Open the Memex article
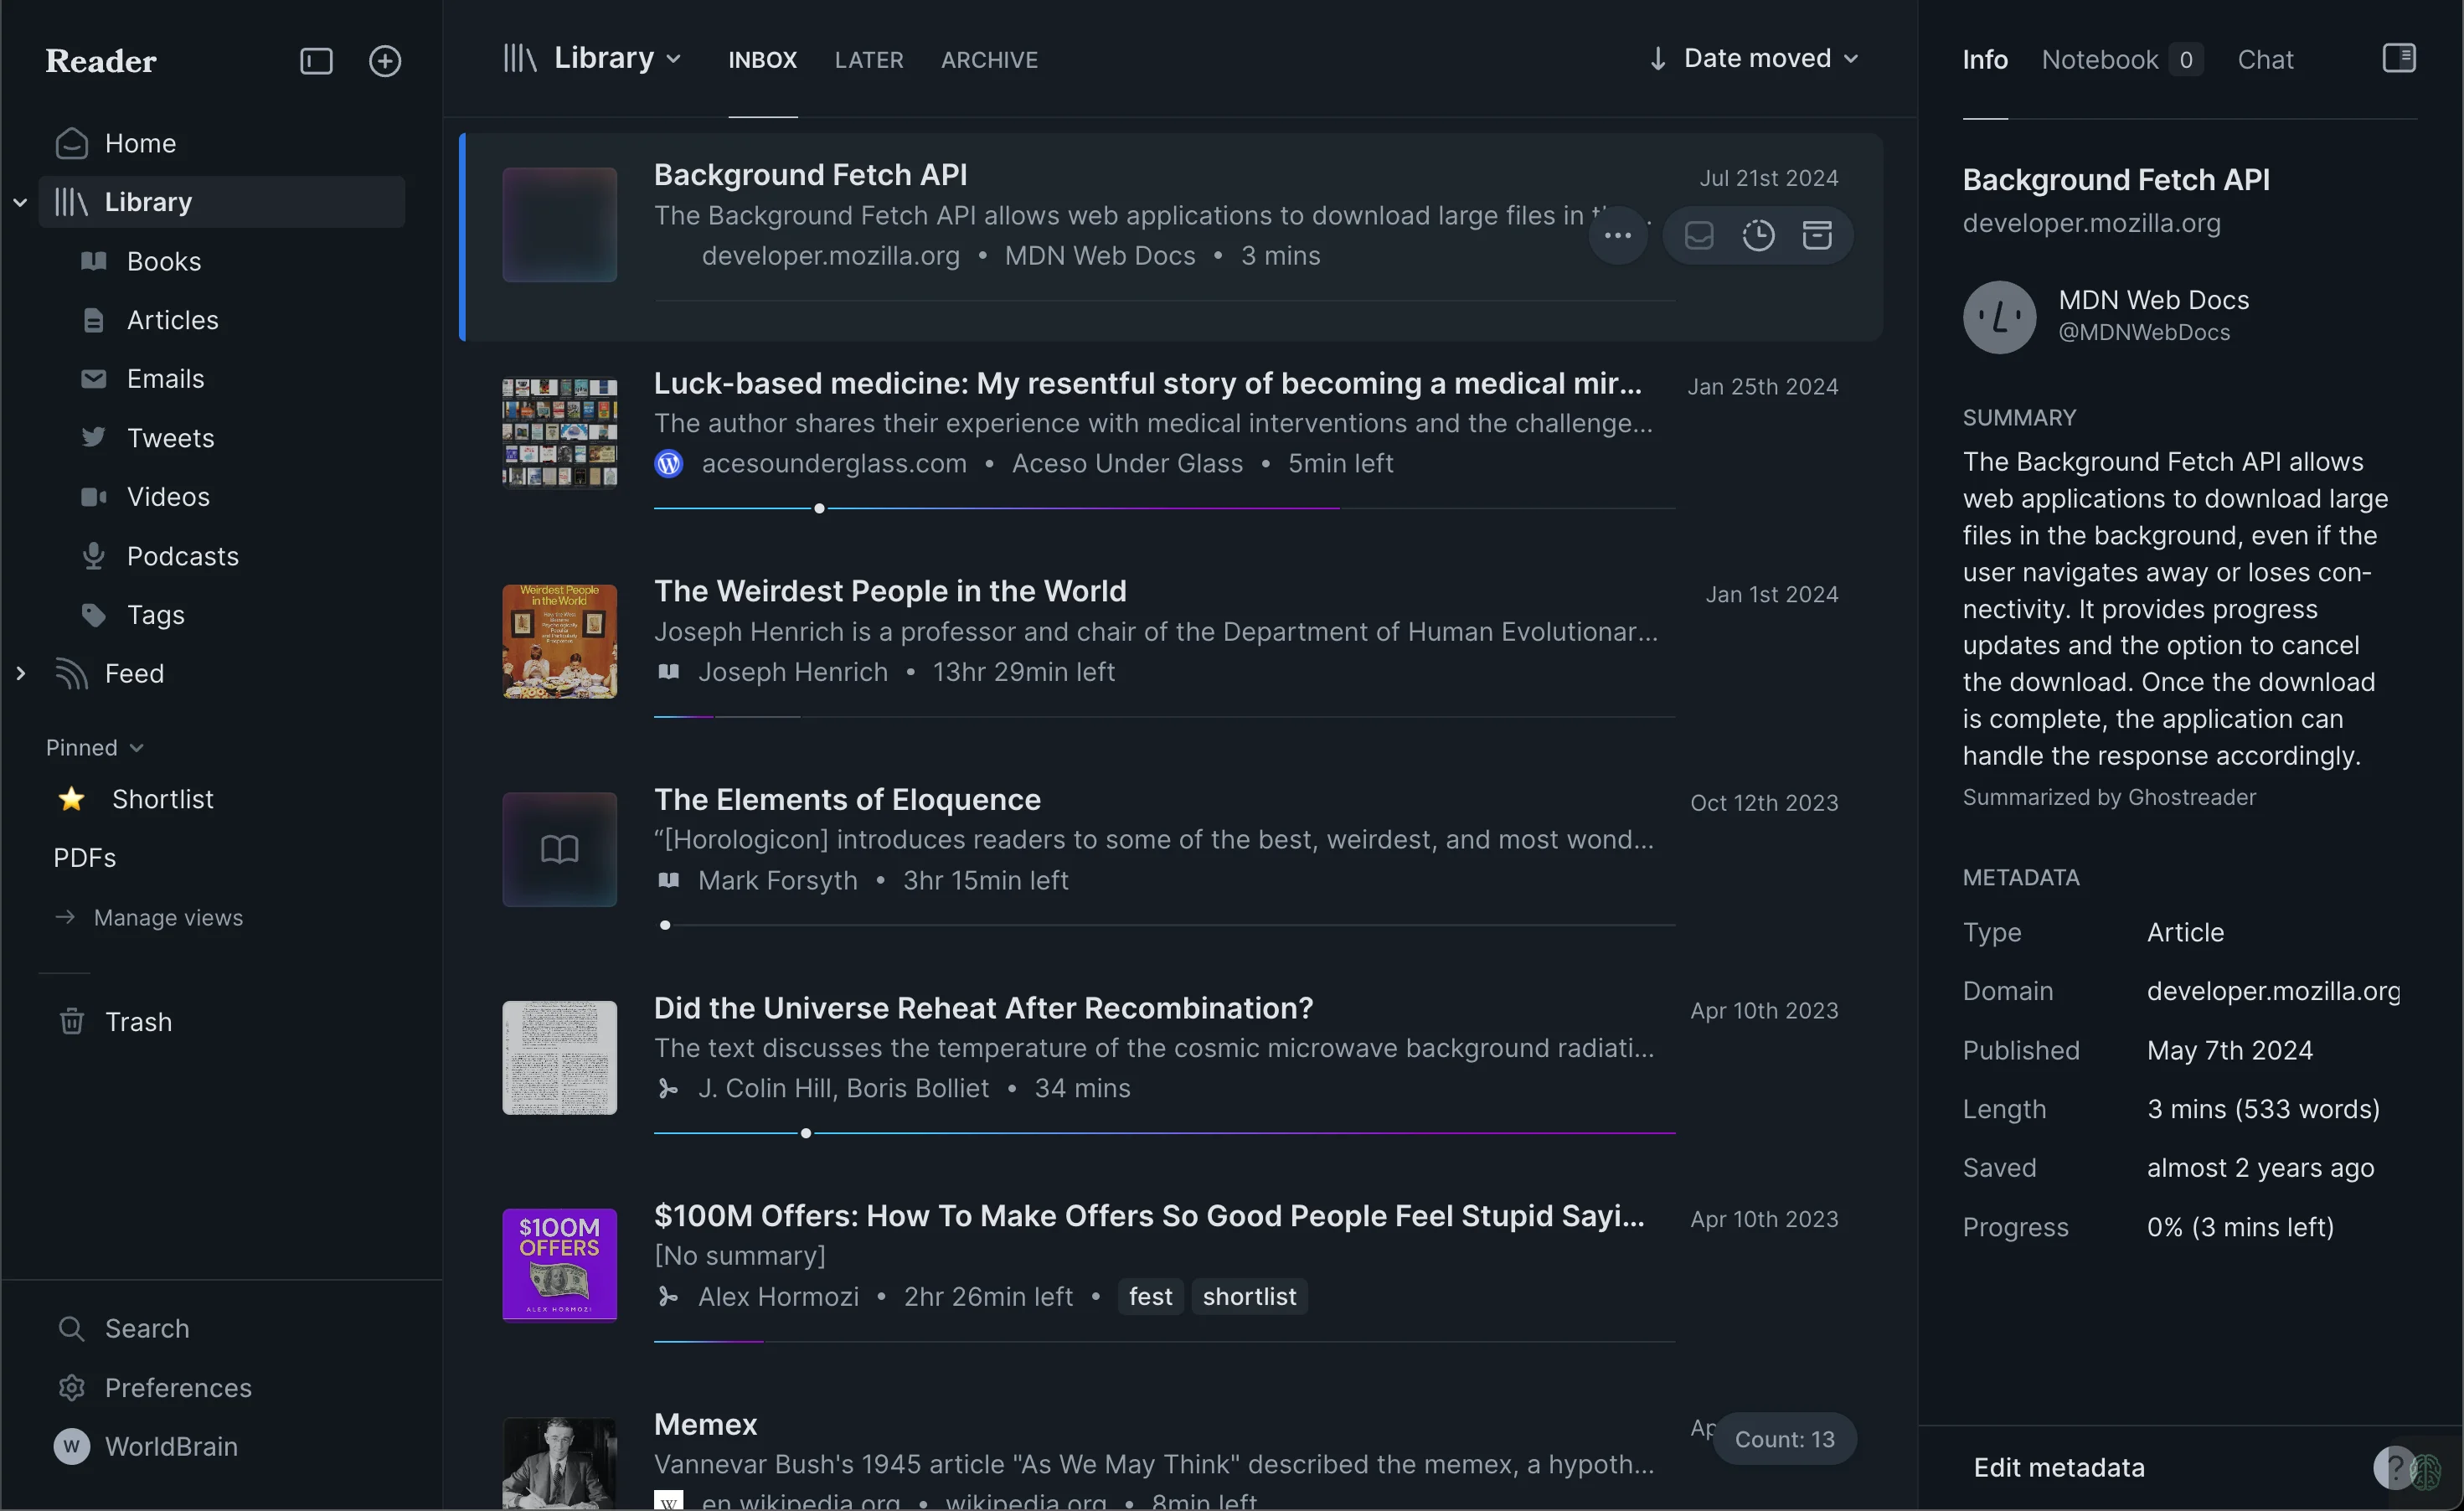This screenshot has width=2464, height=1511. point(705,1425)
